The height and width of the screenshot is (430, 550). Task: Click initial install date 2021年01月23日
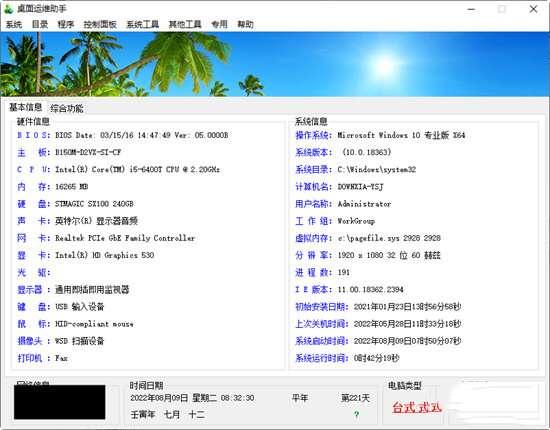(407, 307)
